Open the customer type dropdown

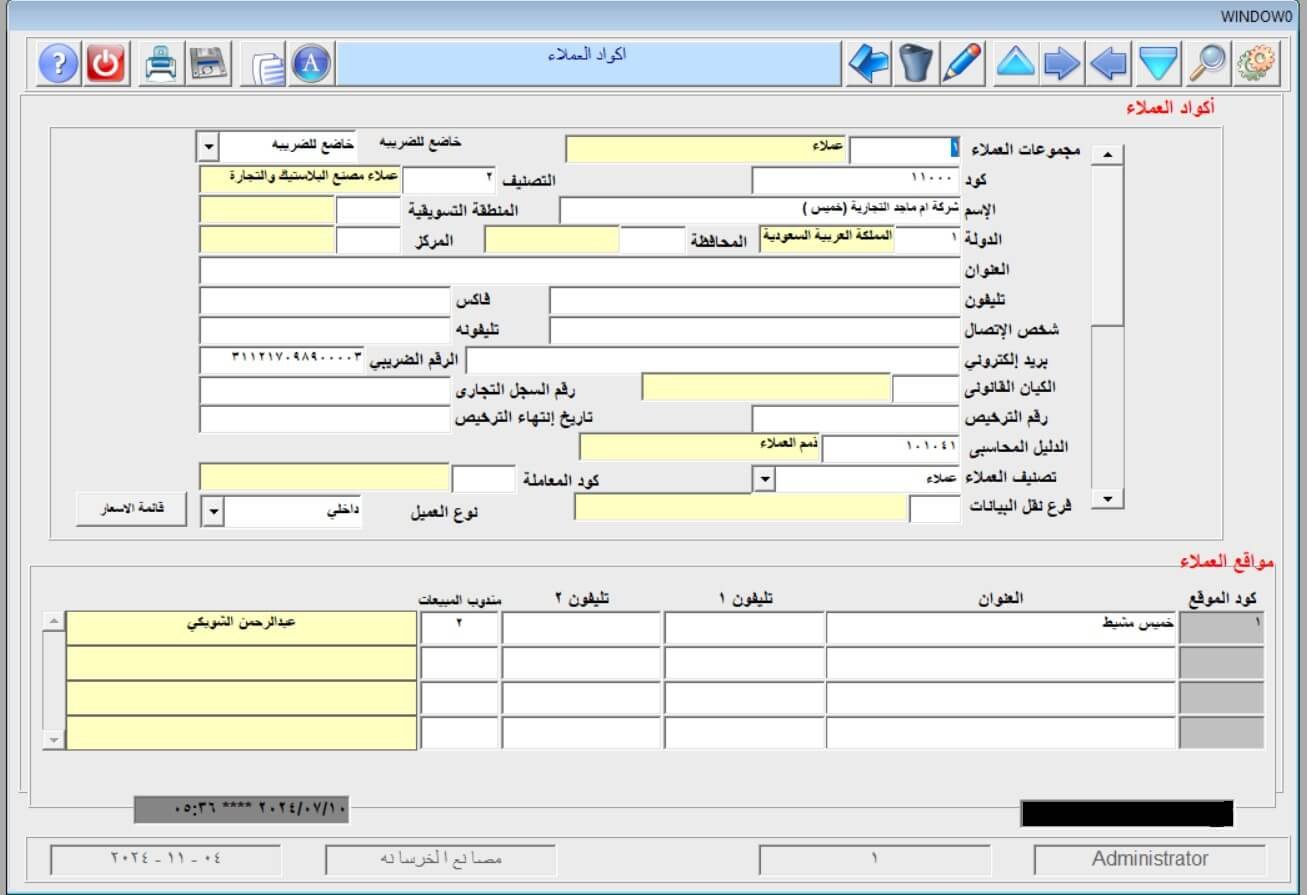(213, 513)
